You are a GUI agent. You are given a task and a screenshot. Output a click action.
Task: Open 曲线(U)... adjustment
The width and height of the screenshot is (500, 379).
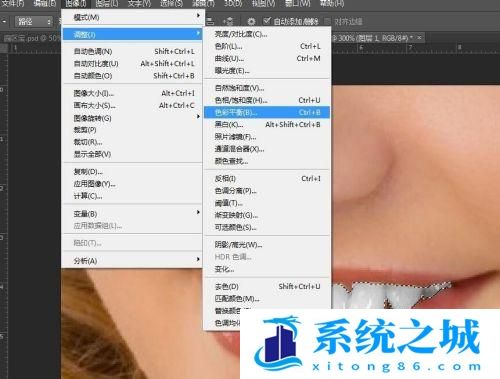click(267, 58)
